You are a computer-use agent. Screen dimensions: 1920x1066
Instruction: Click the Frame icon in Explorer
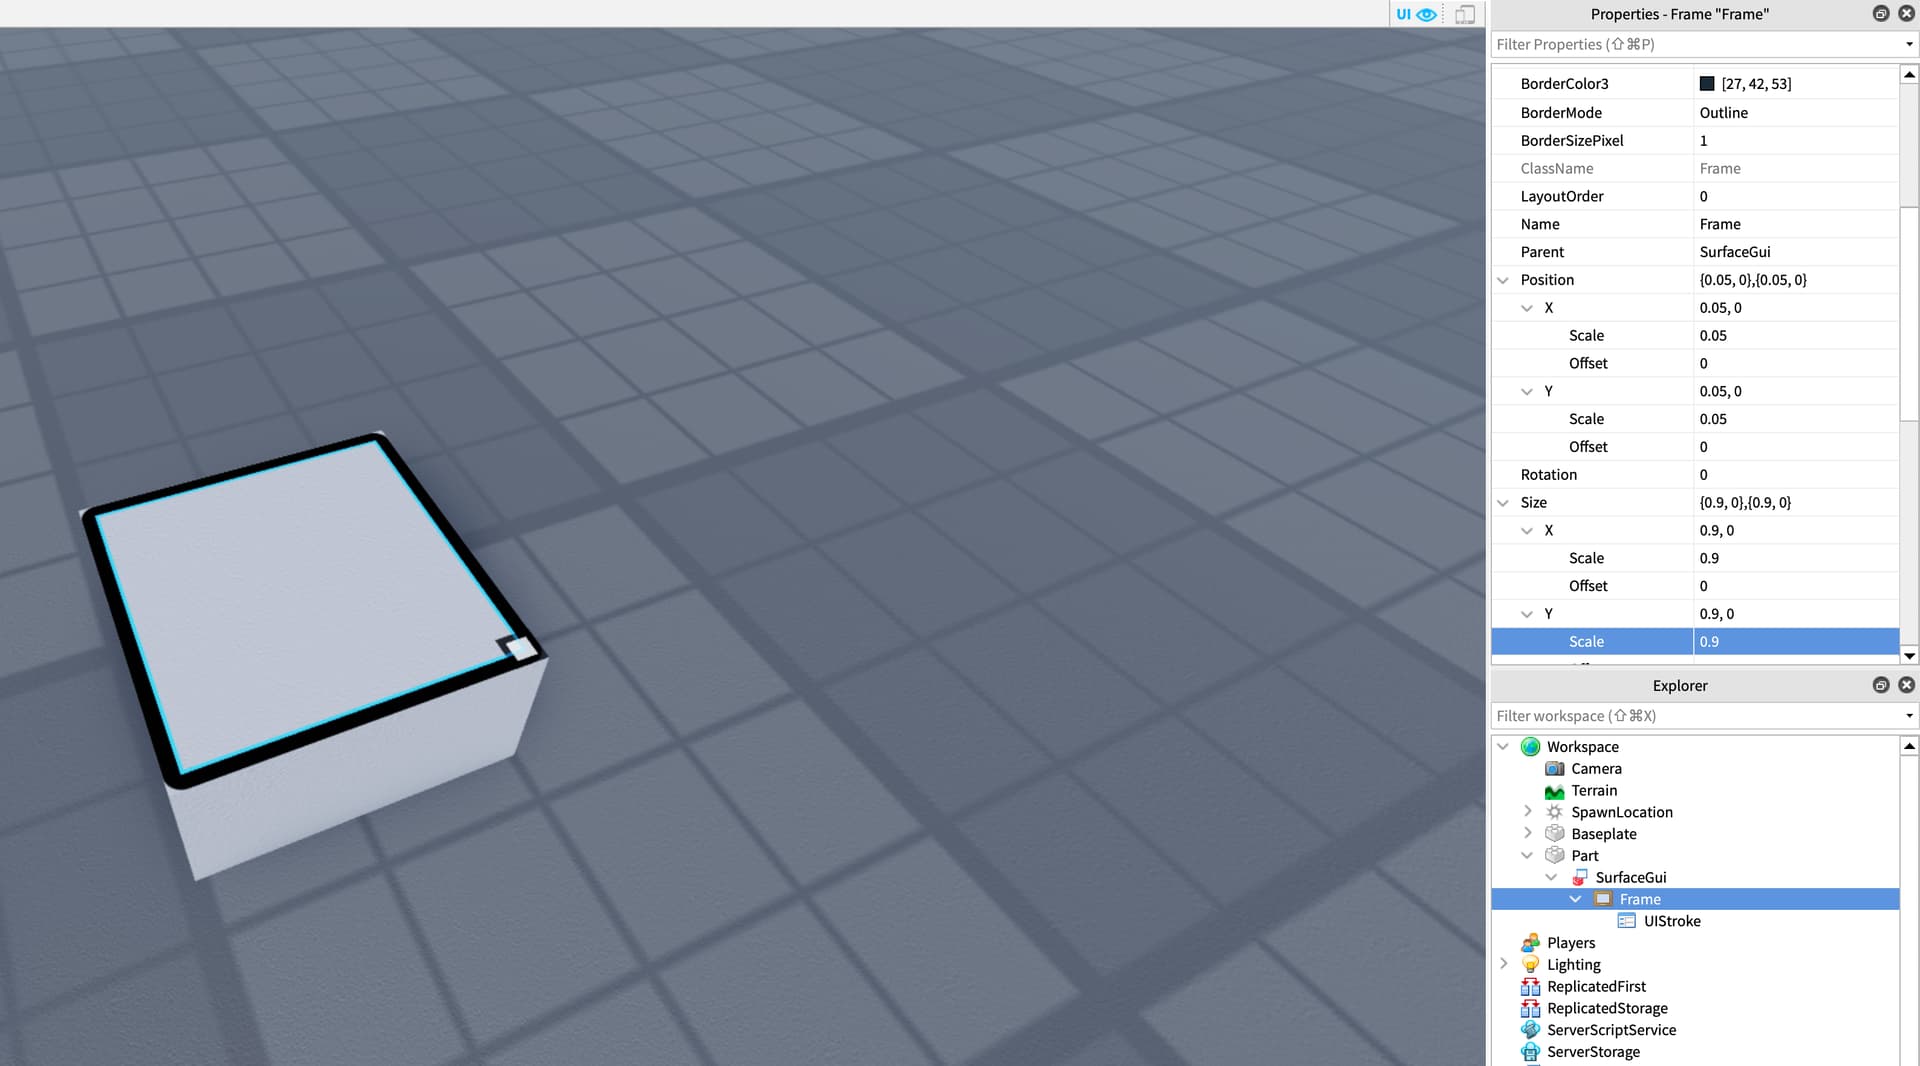pos(1603,899)
